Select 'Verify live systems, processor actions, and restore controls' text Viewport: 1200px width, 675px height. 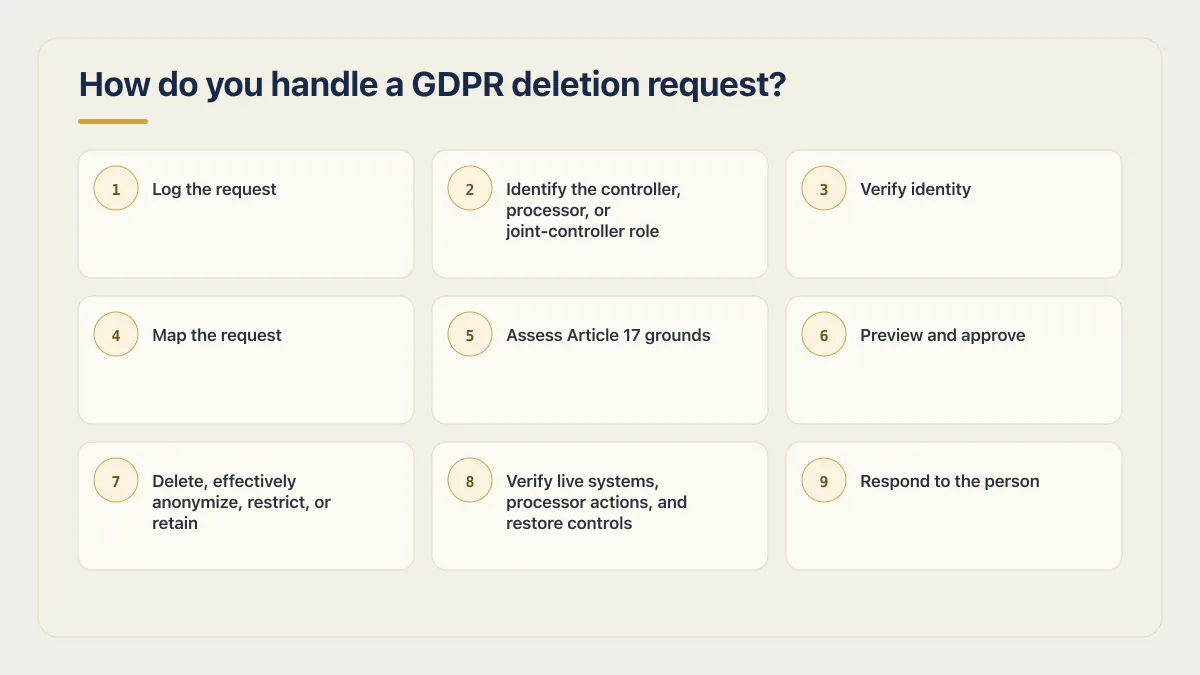[x=596, y=502]
